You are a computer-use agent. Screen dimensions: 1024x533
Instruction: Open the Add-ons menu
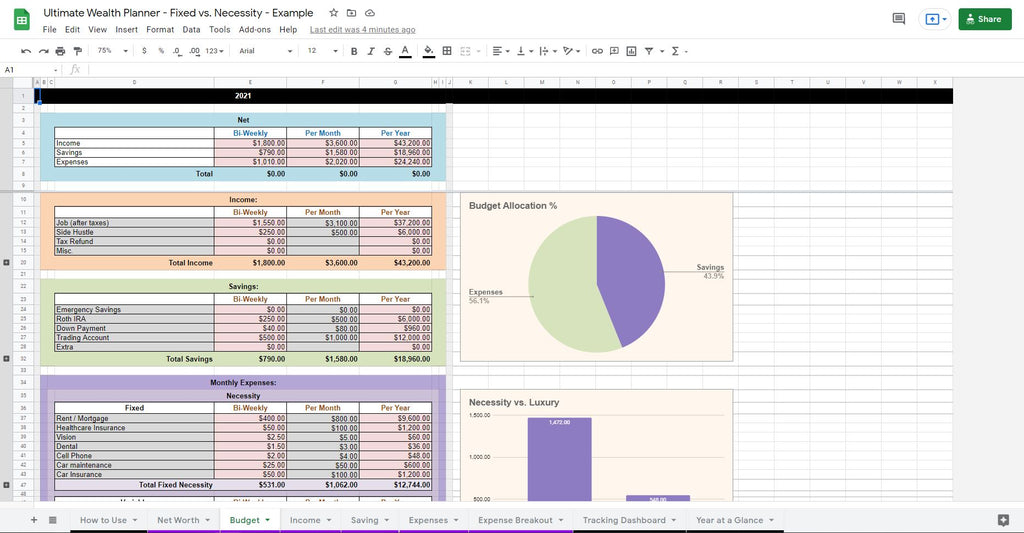tap(255, 29)
